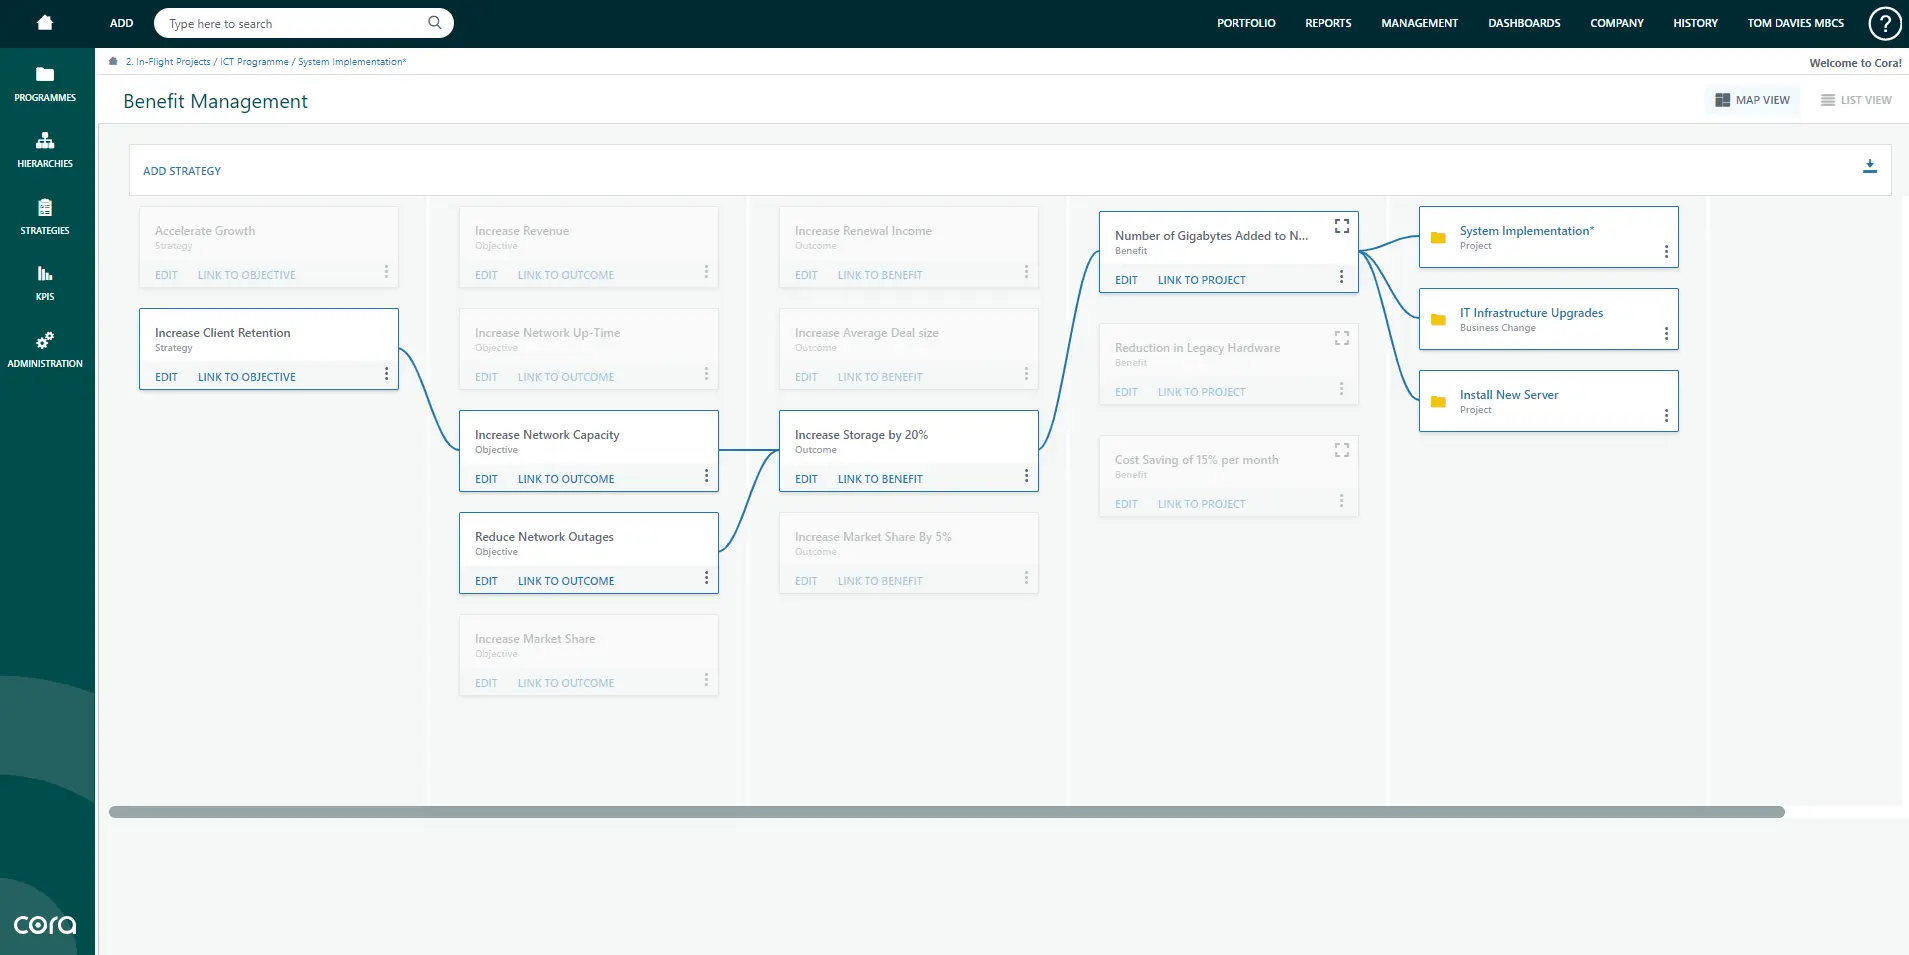The image size is (1909, 955).
Task: Open options menu for Increase Client Retention
Action: pyautogui.click(x=386, y=374)
